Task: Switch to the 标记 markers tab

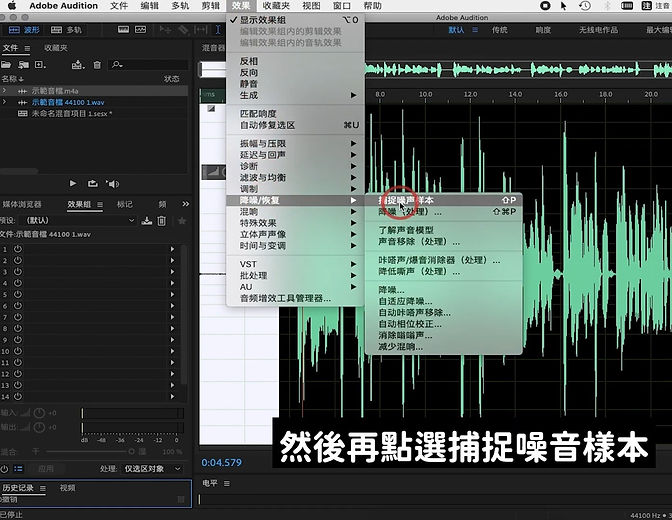Action: (x=125, y=204)
